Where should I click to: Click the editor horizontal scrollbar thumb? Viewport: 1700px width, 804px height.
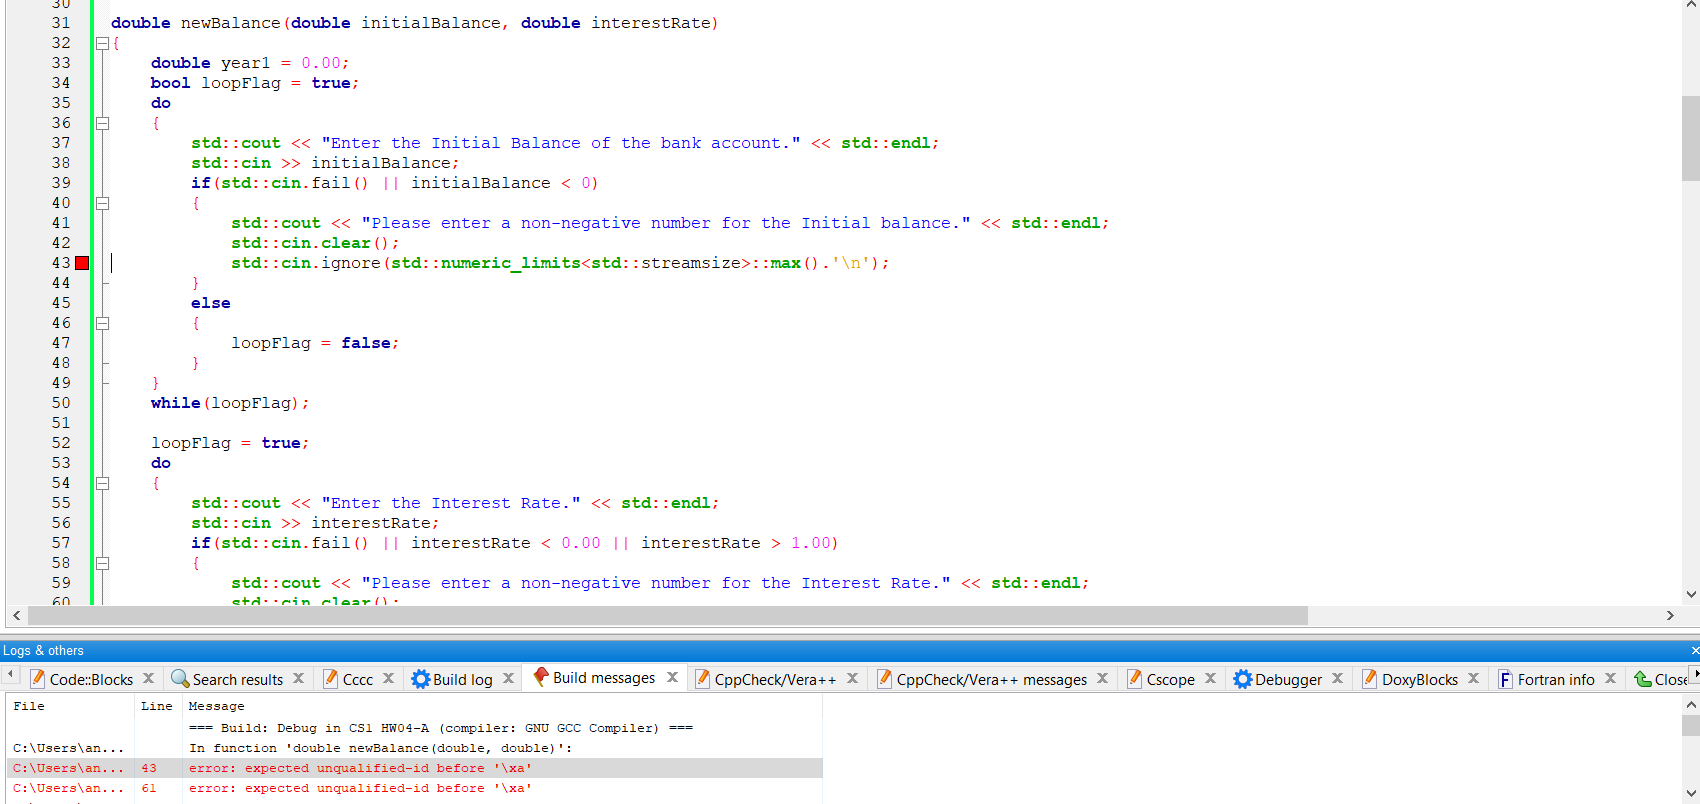(668, 615)
